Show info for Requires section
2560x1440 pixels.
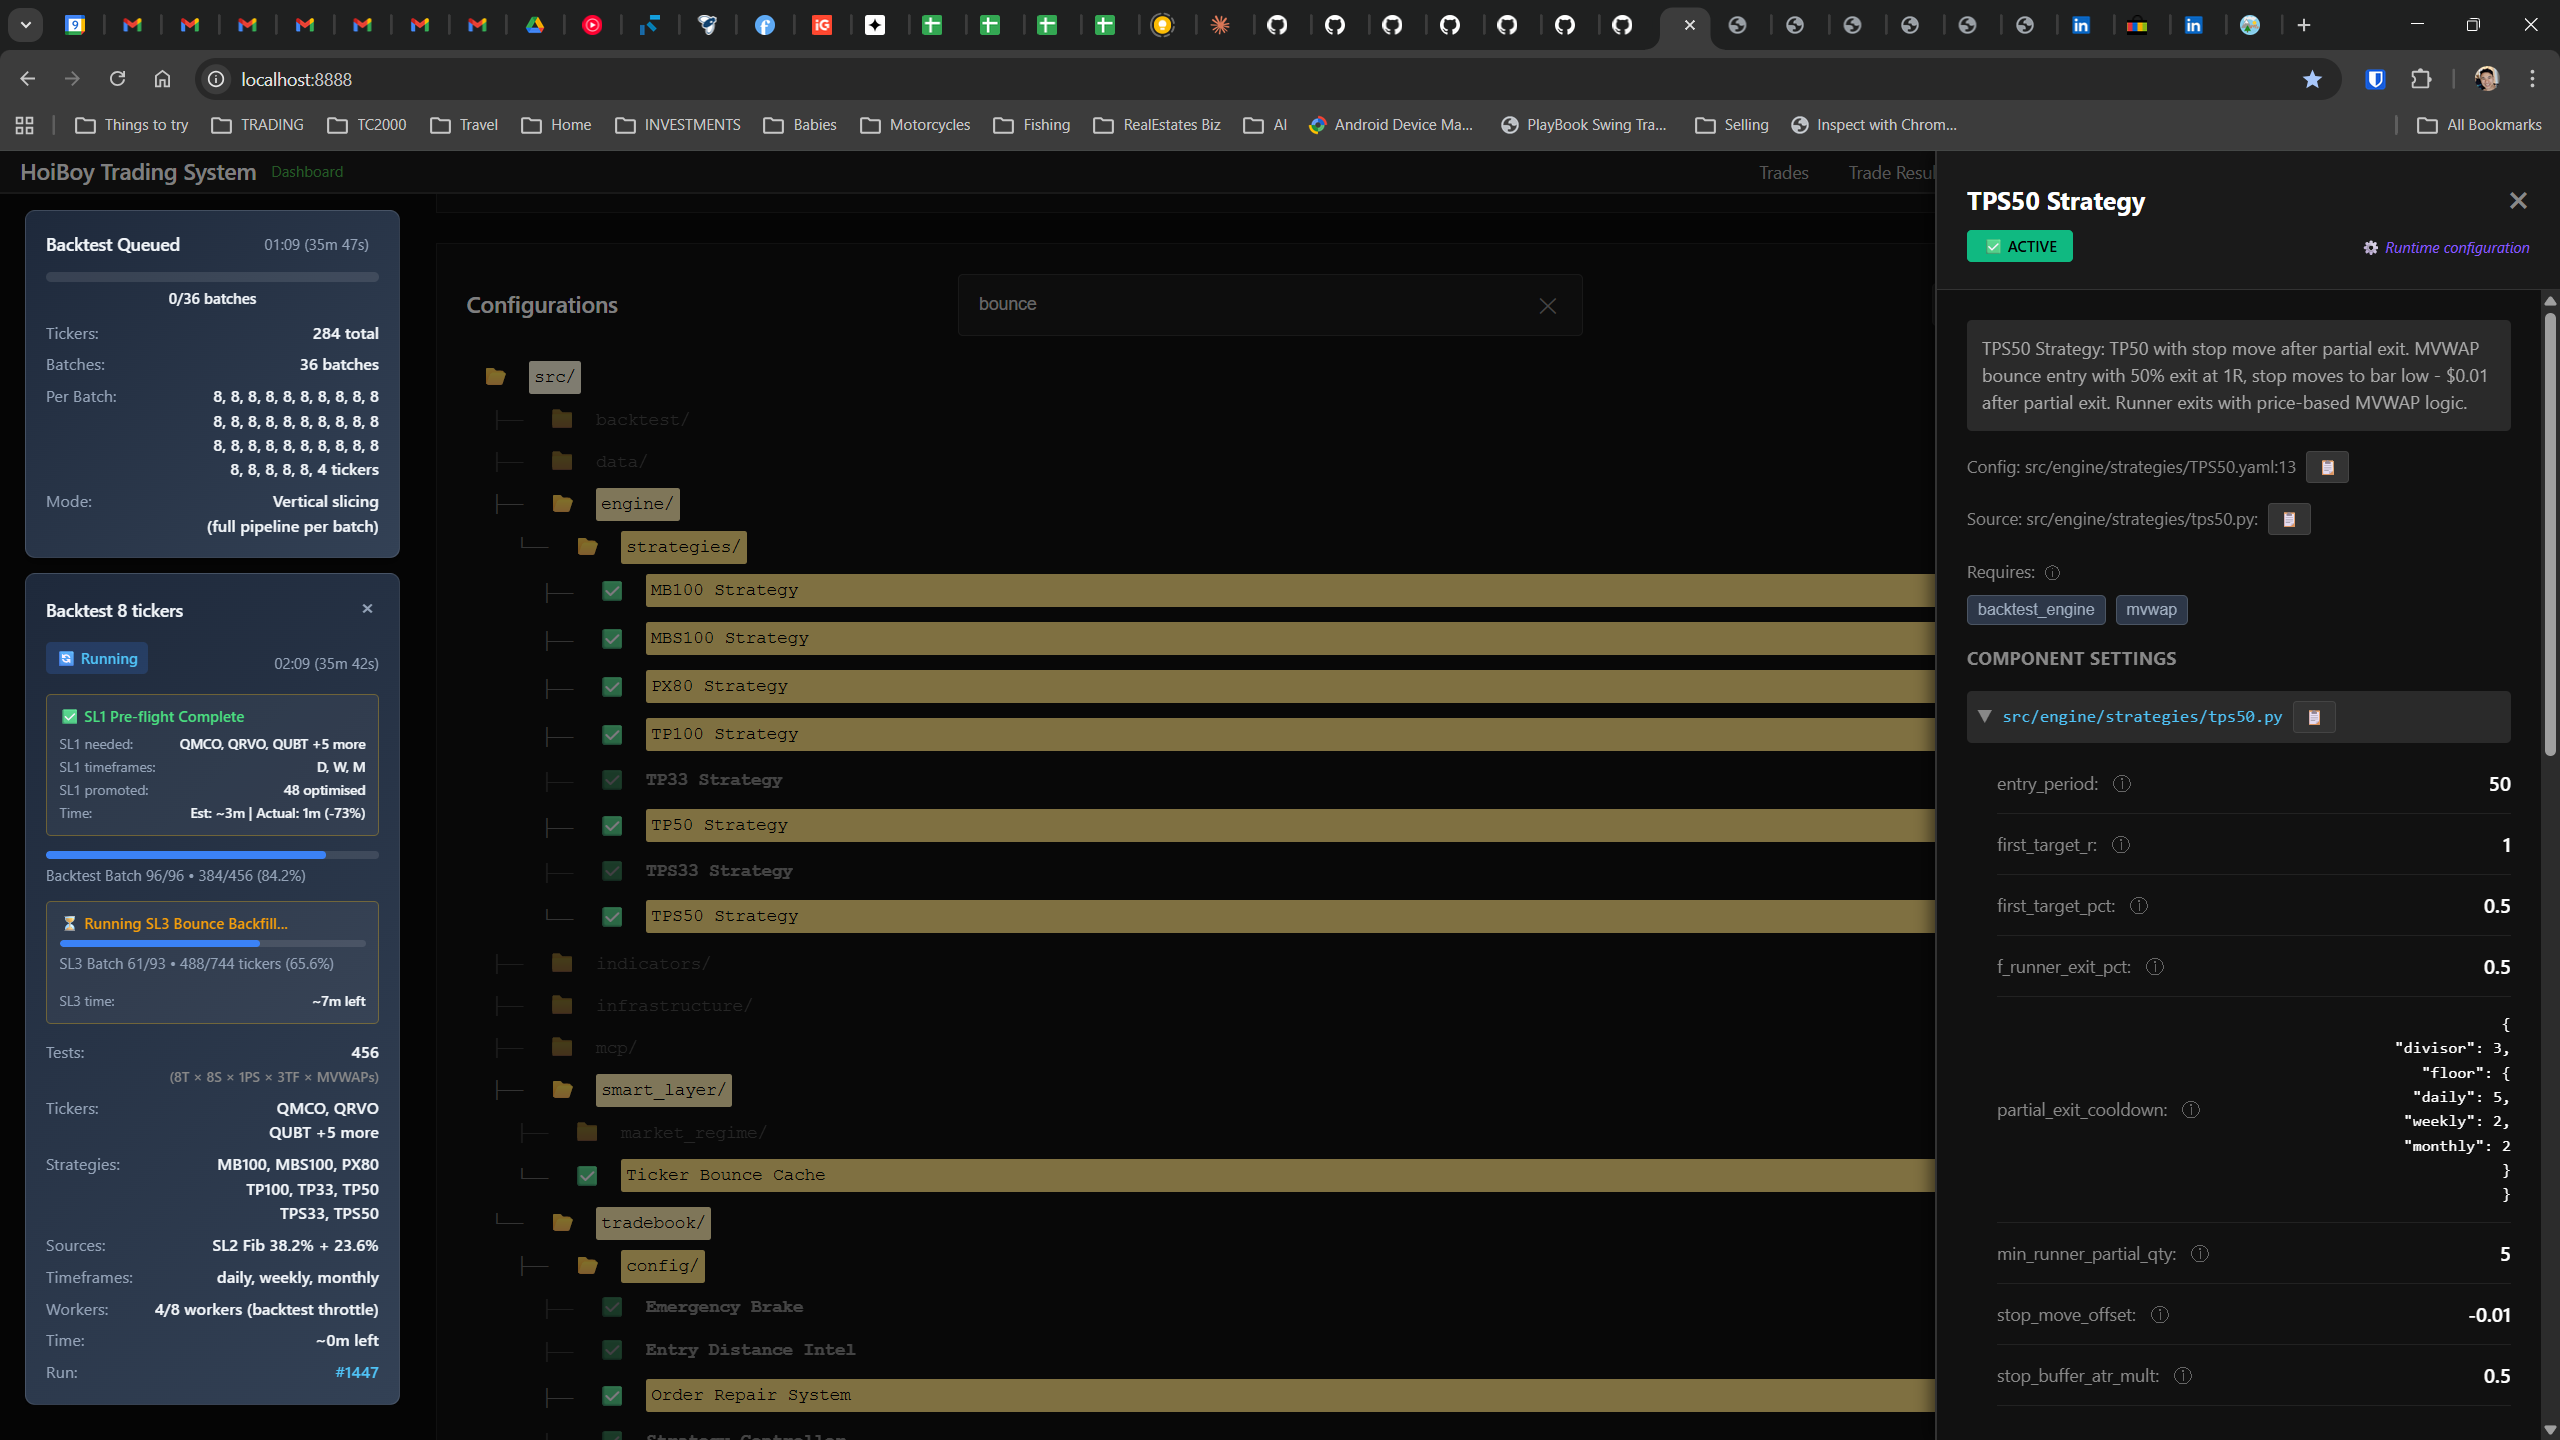coord(2053,573)
